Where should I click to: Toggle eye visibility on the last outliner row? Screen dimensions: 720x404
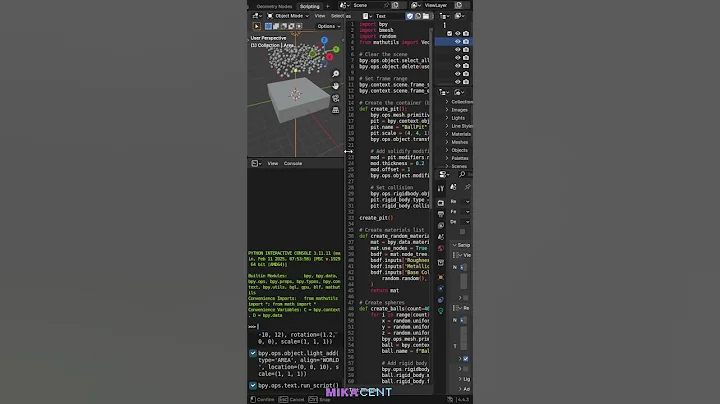(457, 82)
